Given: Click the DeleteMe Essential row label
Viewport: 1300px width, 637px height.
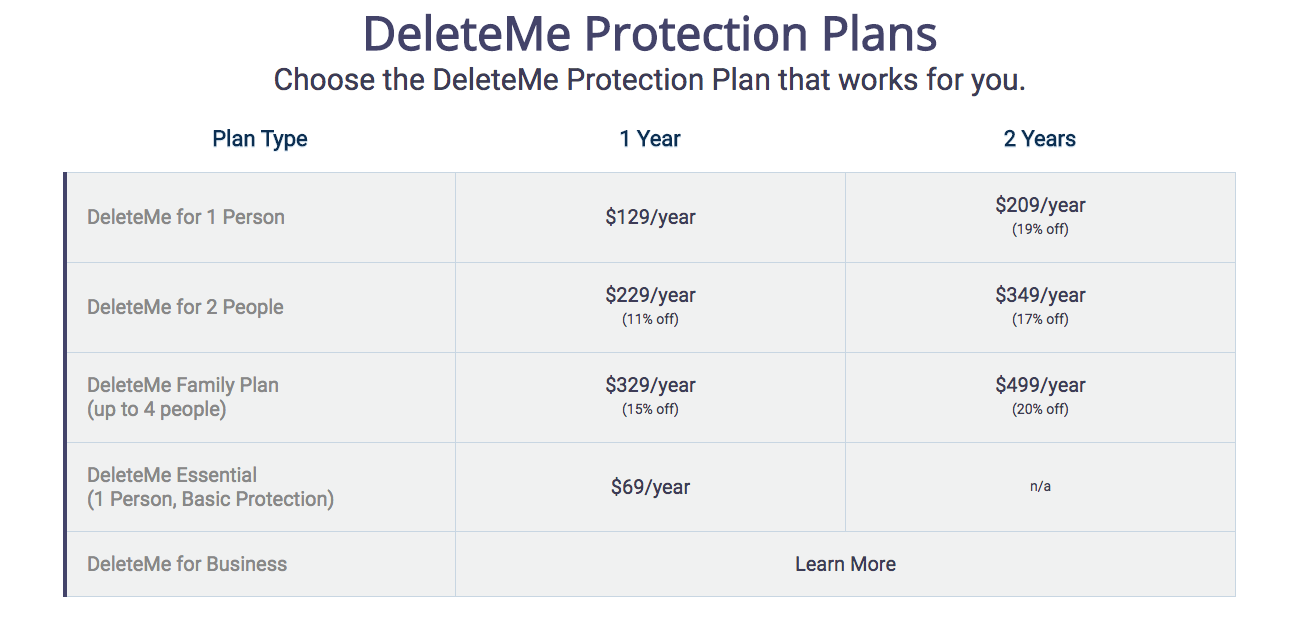Looking at the screenshot, I should click(172, 475).
